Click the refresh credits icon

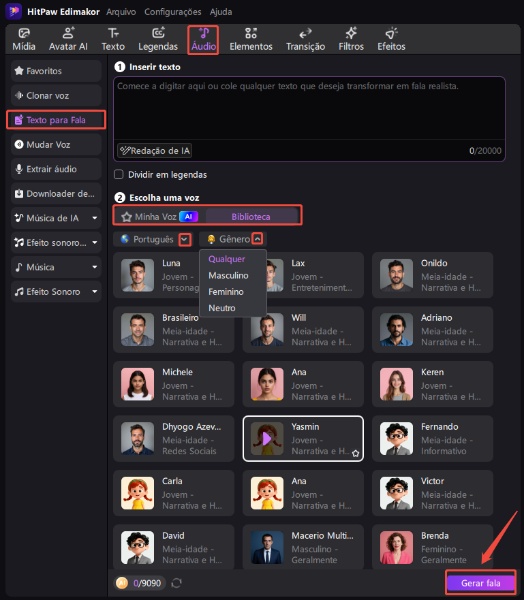click(176, 583)
